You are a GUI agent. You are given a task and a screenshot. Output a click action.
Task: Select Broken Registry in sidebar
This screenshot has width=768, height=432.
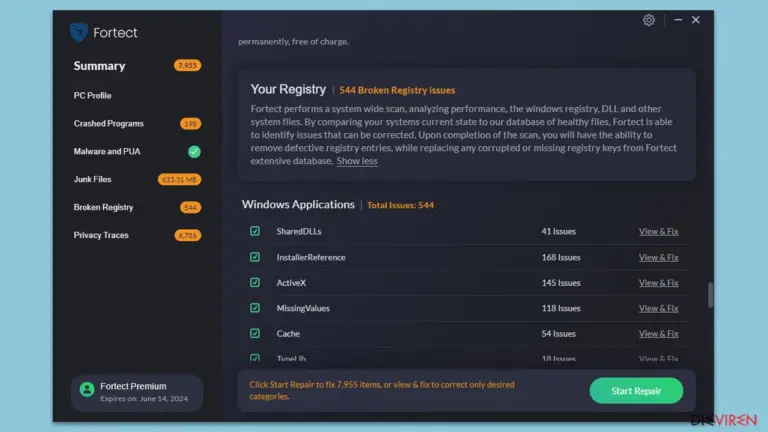103,207
